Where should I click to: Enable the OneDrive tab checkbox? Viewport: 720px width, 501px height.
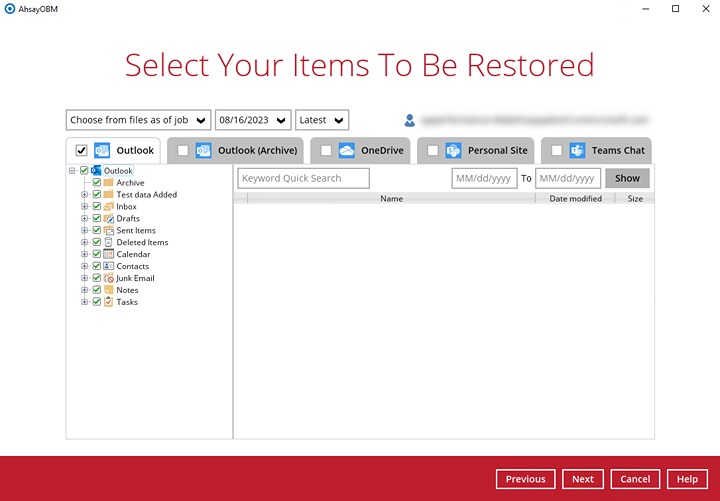point(326,151)
